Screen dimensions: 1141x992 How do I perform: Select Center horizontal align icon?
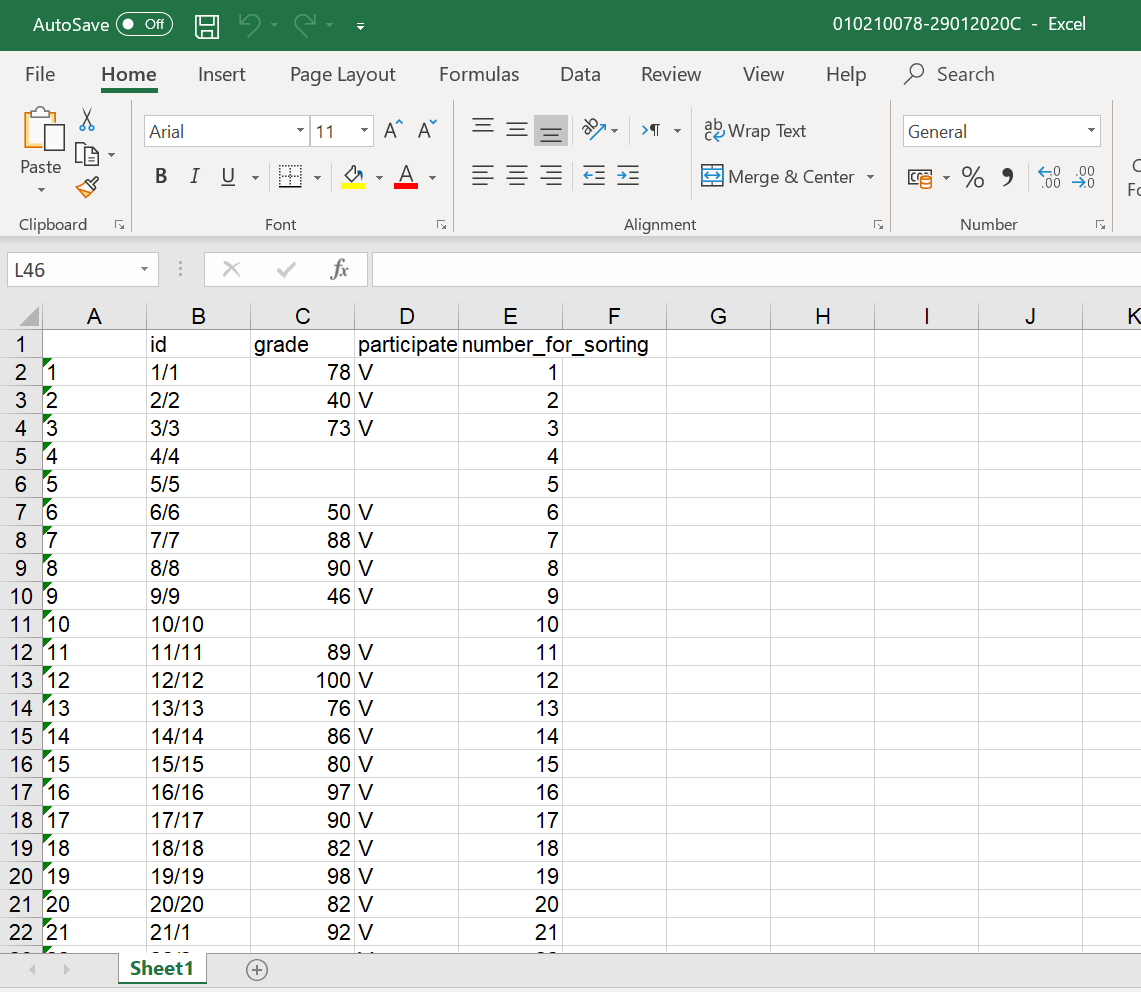pyautogui.click(x=517, y=175)
